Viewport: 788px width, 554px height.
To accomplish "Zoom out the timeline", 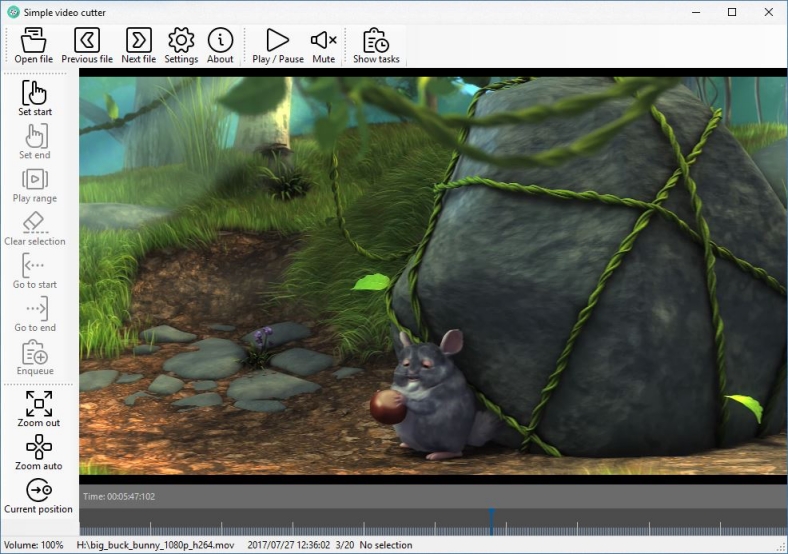I will pos(38,405).
